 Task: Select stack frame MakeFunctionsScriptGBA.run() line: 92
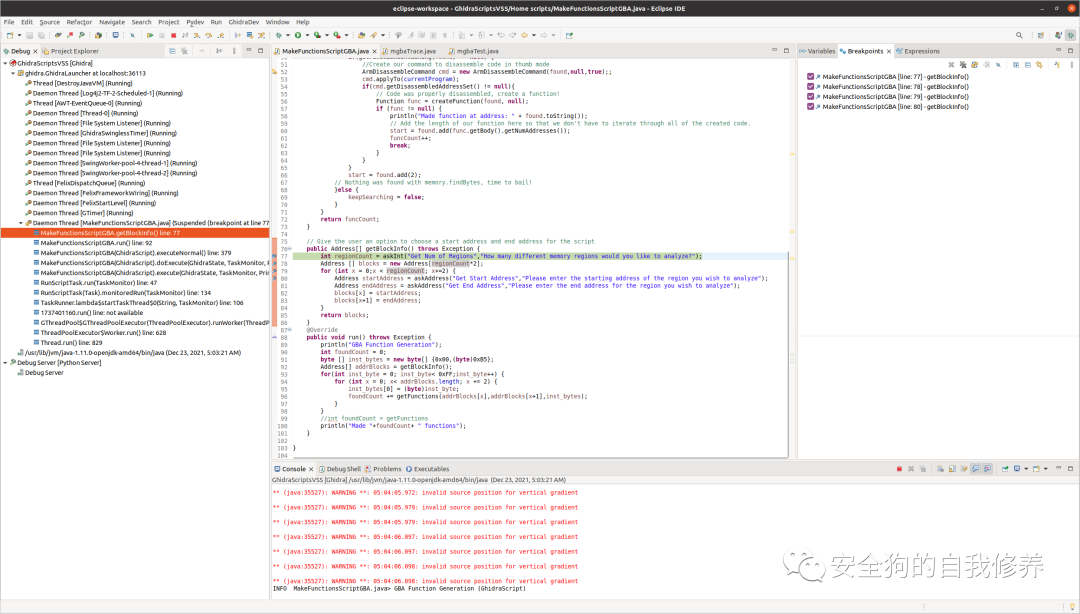tap(96, 243)
